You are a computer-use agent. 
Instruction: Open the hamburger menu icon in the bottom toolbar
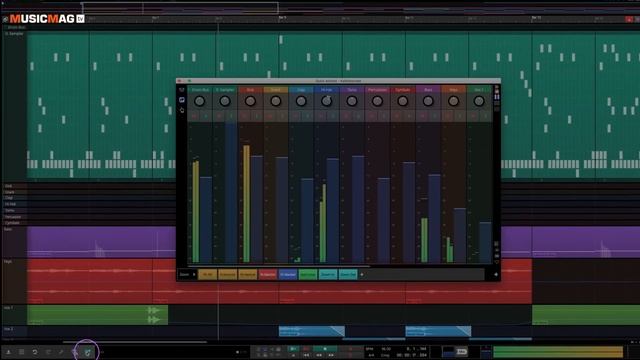pos(22,352)
